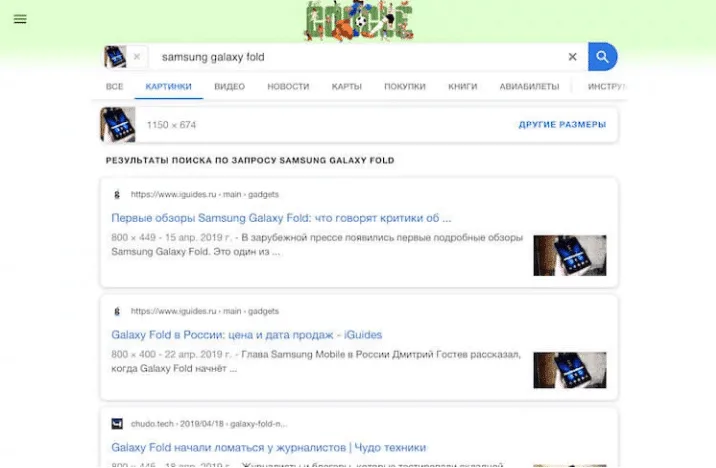Open the hamburger menu

pos(20,19)
